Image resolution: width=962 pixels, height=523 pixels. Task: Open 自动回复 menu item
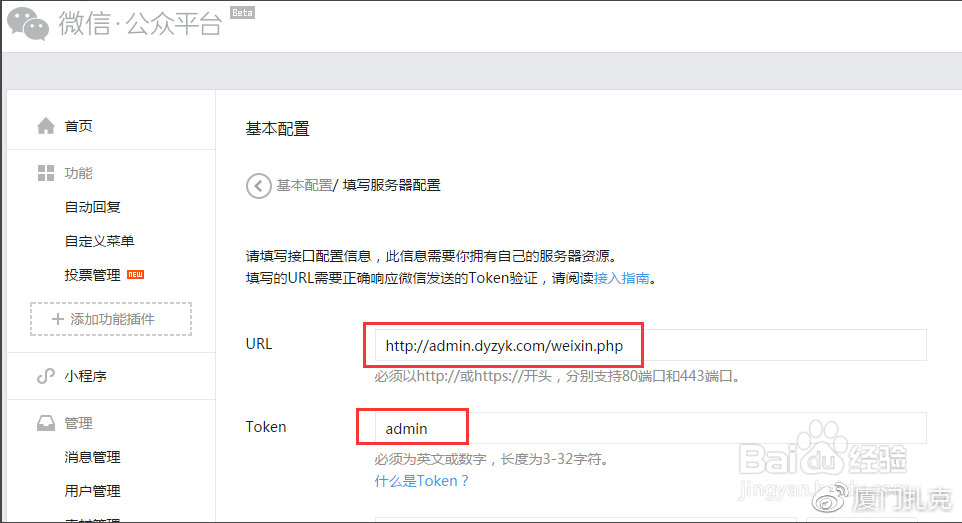coord(93,207)
